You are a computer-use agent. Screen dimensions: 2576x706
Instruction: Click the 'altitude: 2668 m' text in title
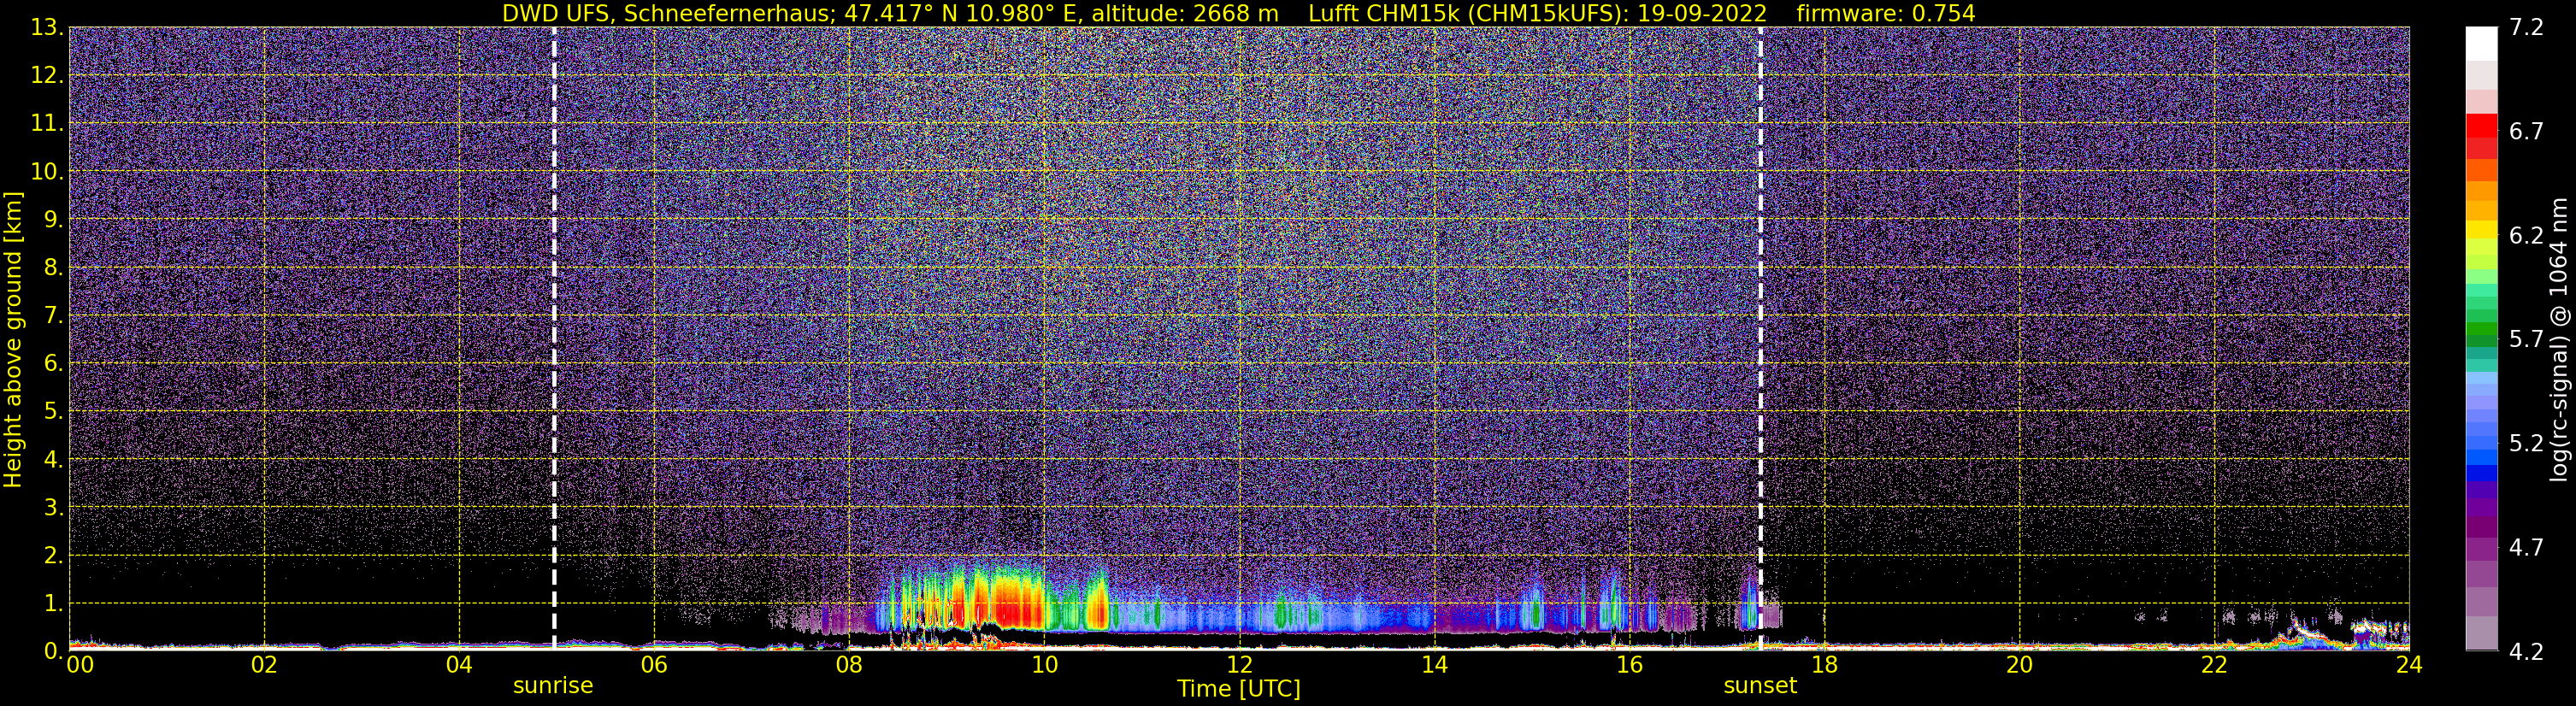click(1185, 14)
